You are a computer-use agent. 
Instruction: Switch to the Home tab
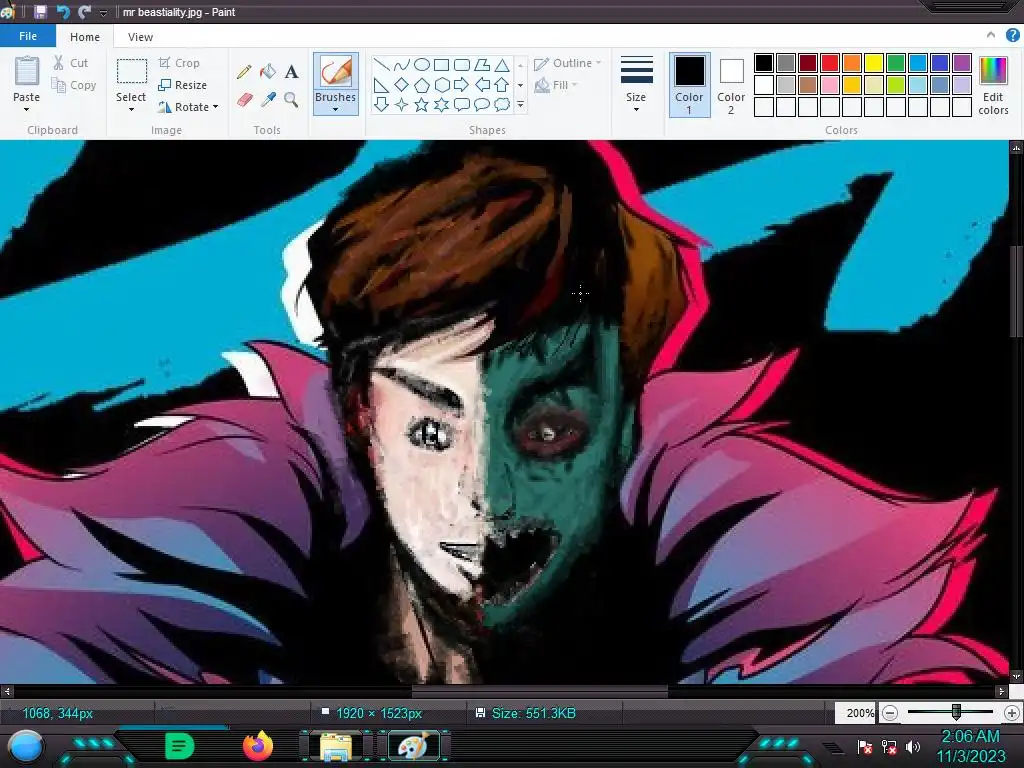(x=85, y=37)
